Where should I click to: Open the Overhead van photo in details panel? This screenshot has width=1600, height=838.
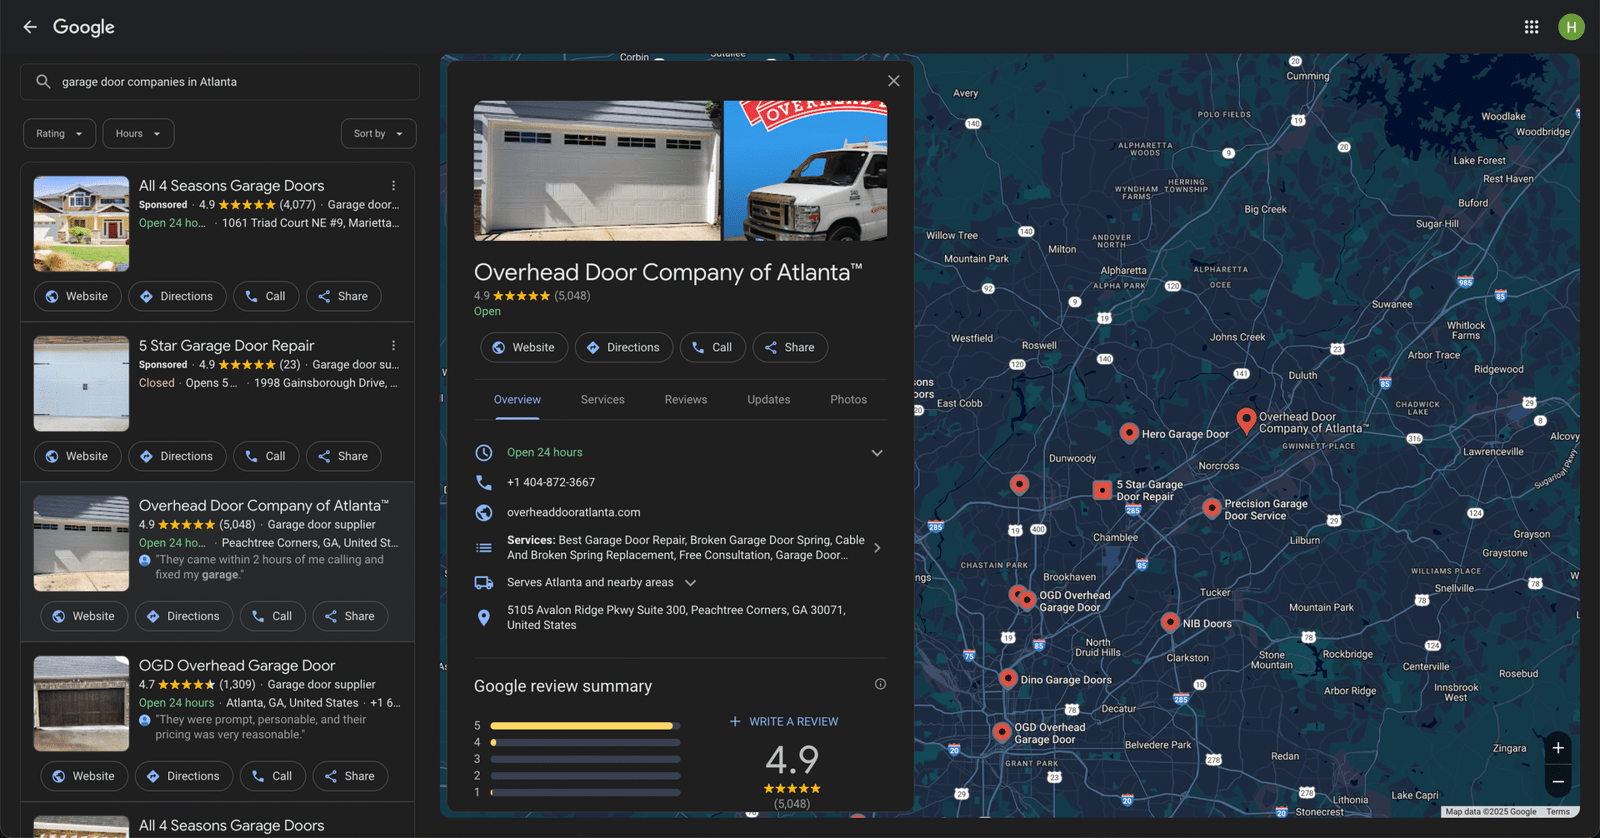(x=805, y=171)
